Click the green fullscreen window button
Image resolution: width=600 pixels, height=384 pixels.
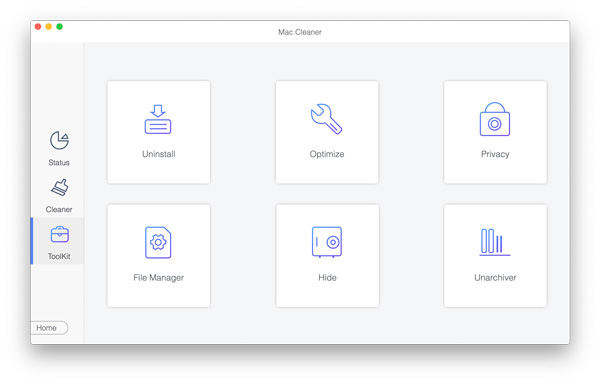[59, 26]
